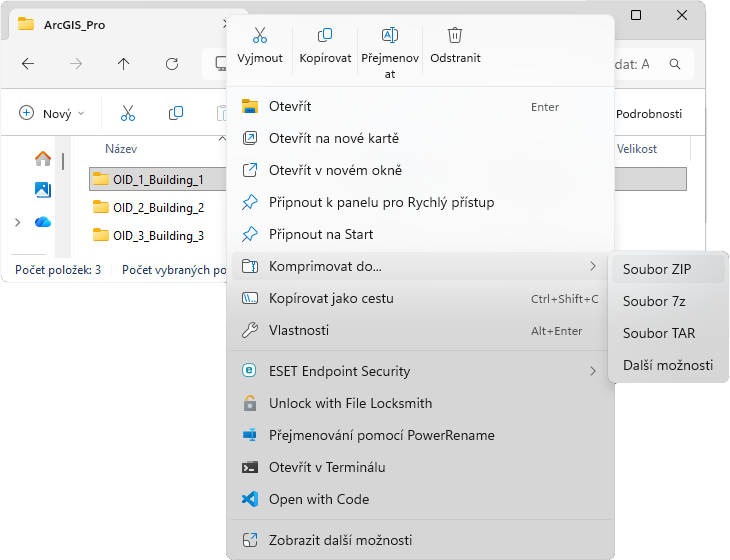Choose Otevřít from the context menu
730x560 pixels.
tap(420, 107)
